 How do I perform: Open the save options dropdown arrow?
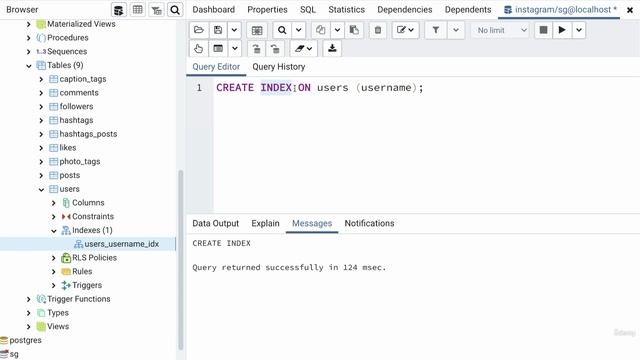pyautogui.click(x=234, y=30)
